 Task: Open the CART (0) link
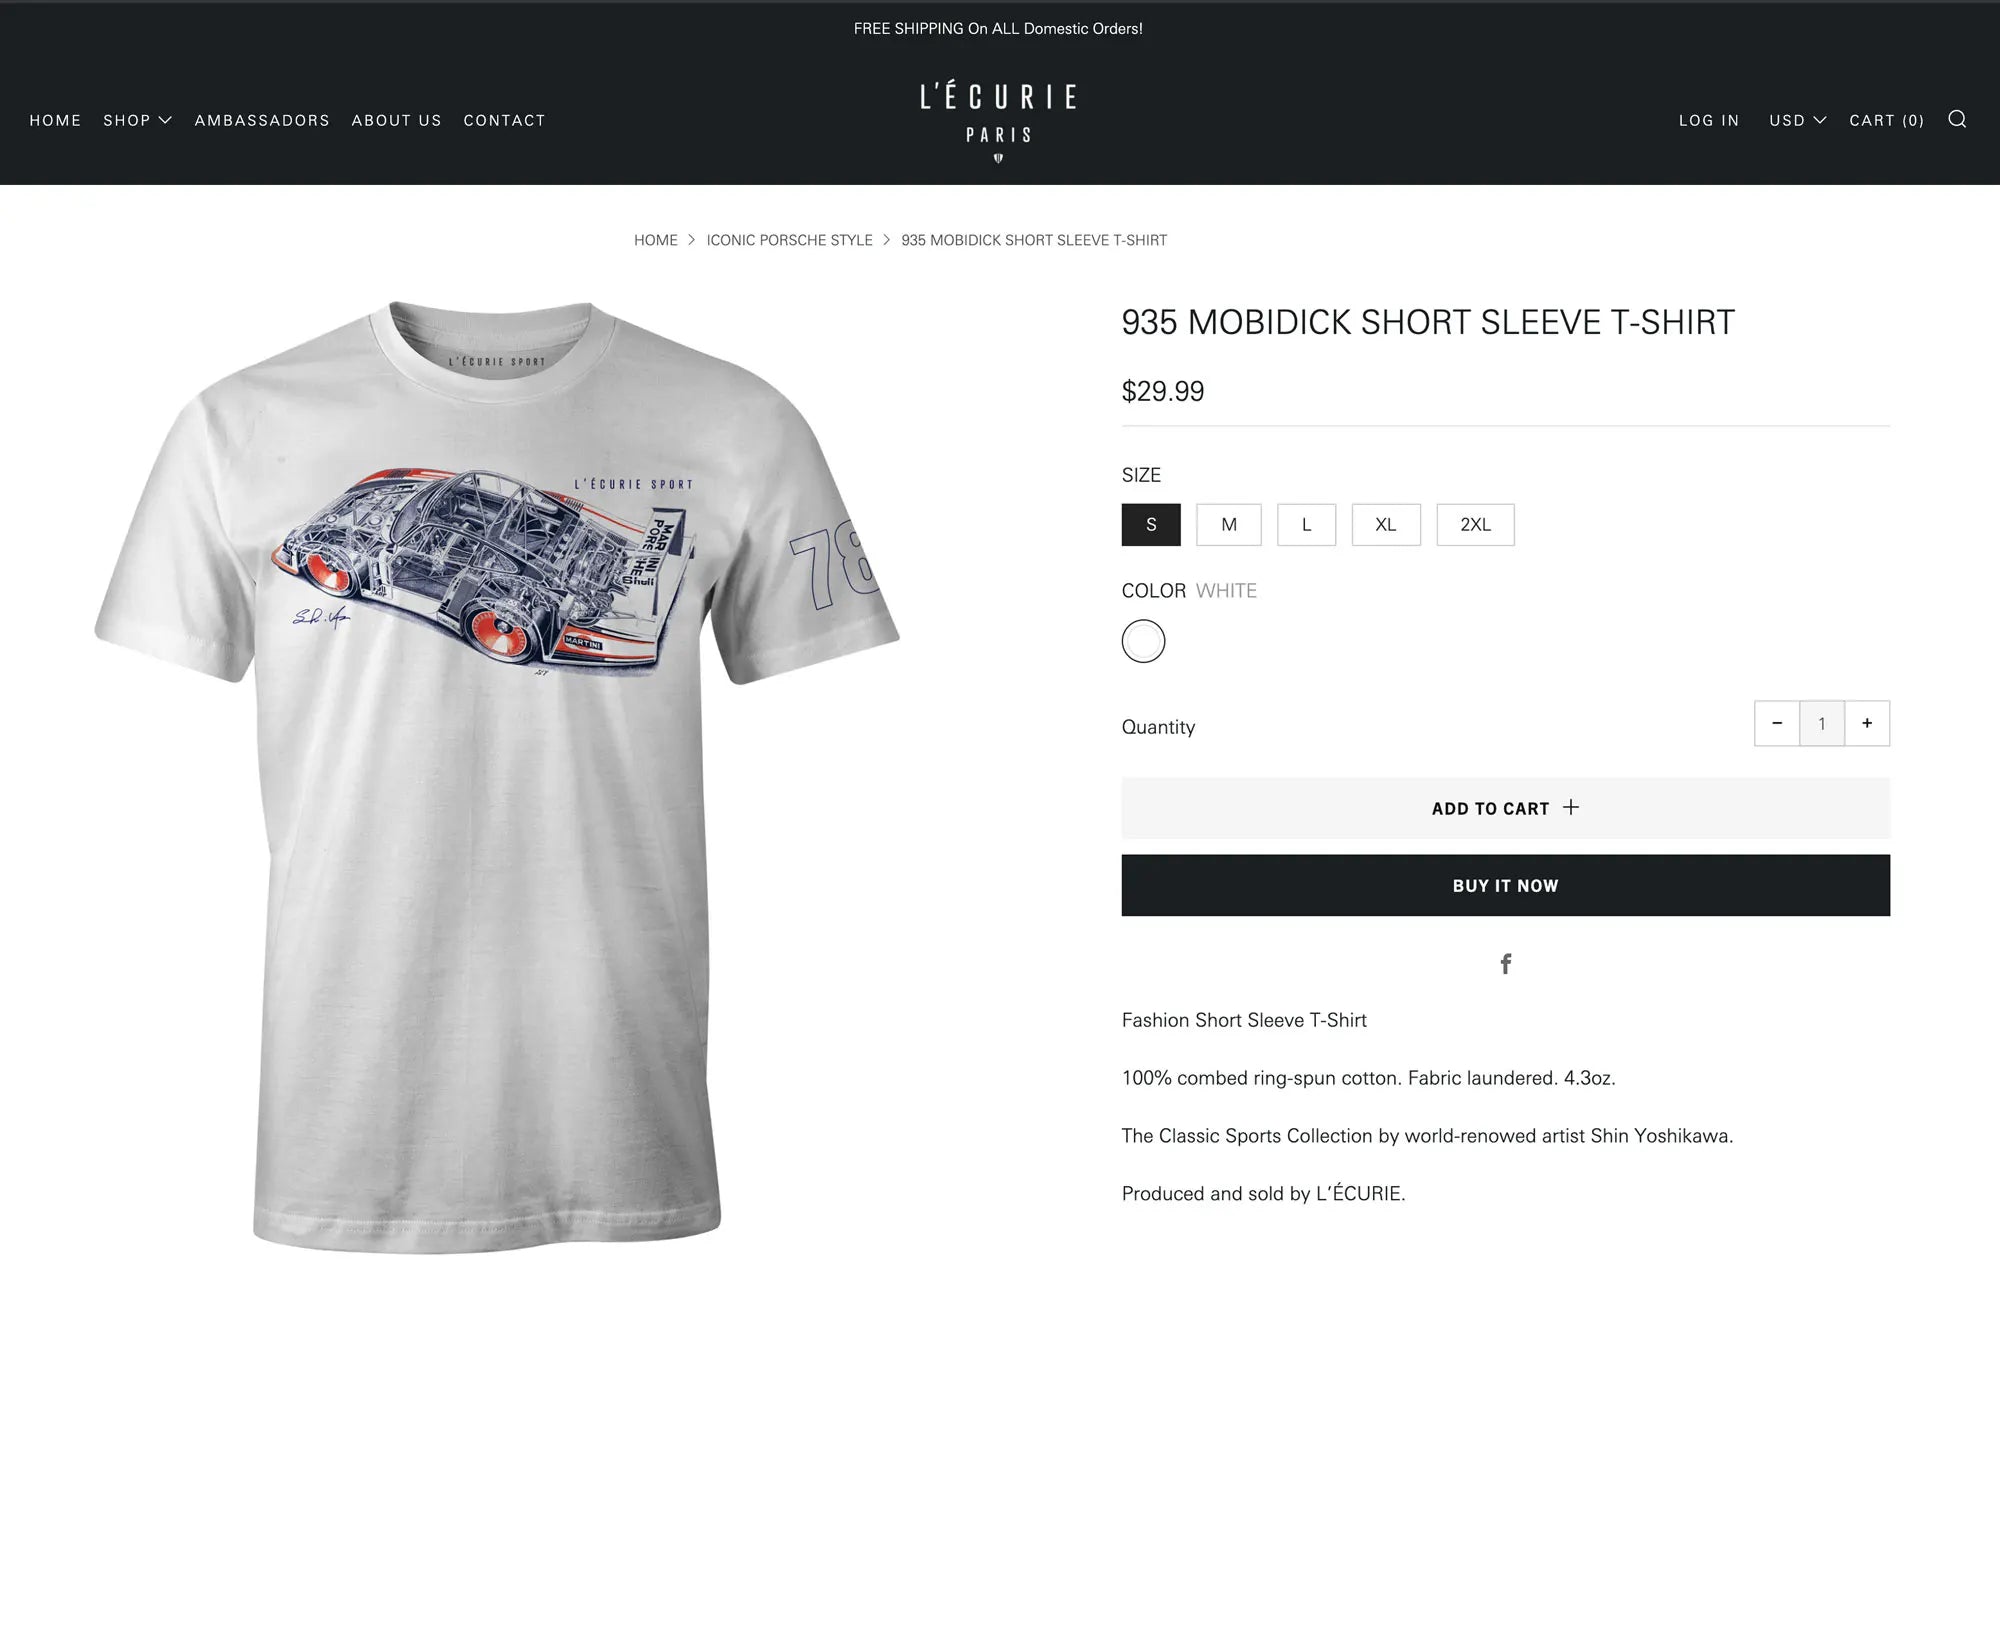click(1886, 120)
